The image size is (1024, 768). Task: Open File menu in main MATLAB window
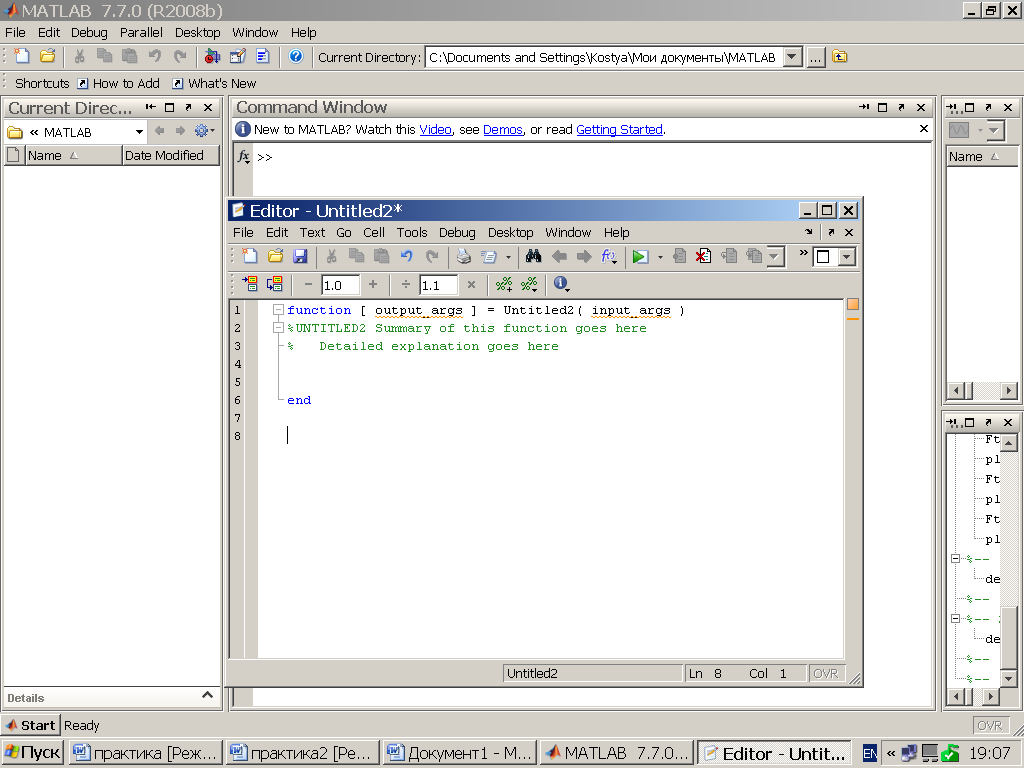click(x=15, y=33)
